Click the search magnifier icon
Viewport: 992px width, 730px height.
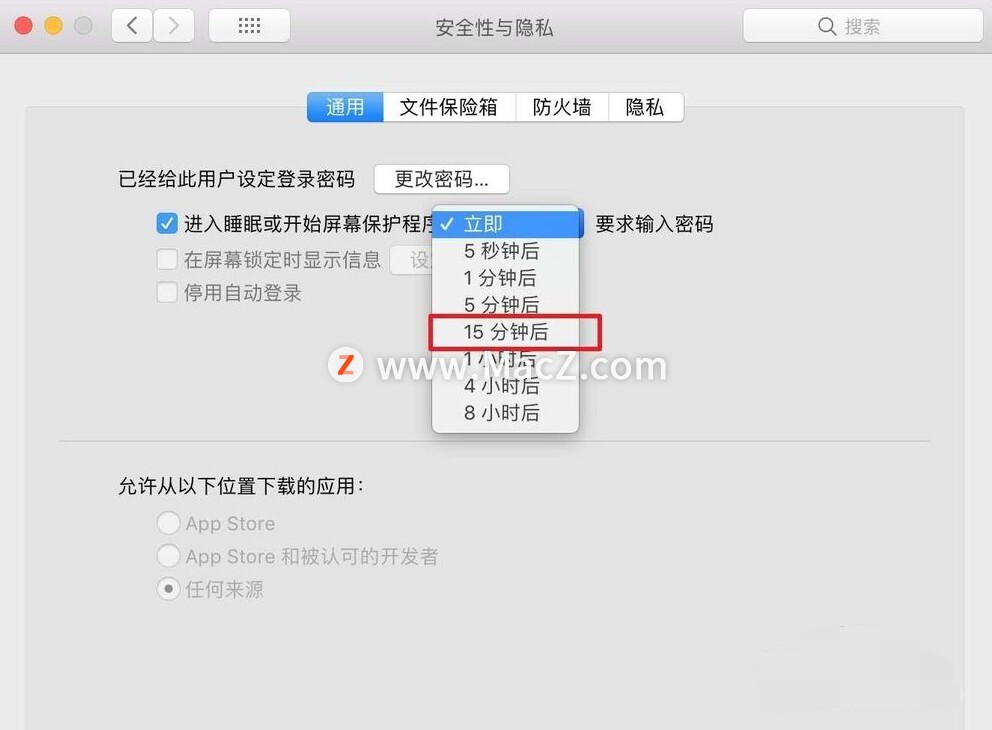coord(827,26)
